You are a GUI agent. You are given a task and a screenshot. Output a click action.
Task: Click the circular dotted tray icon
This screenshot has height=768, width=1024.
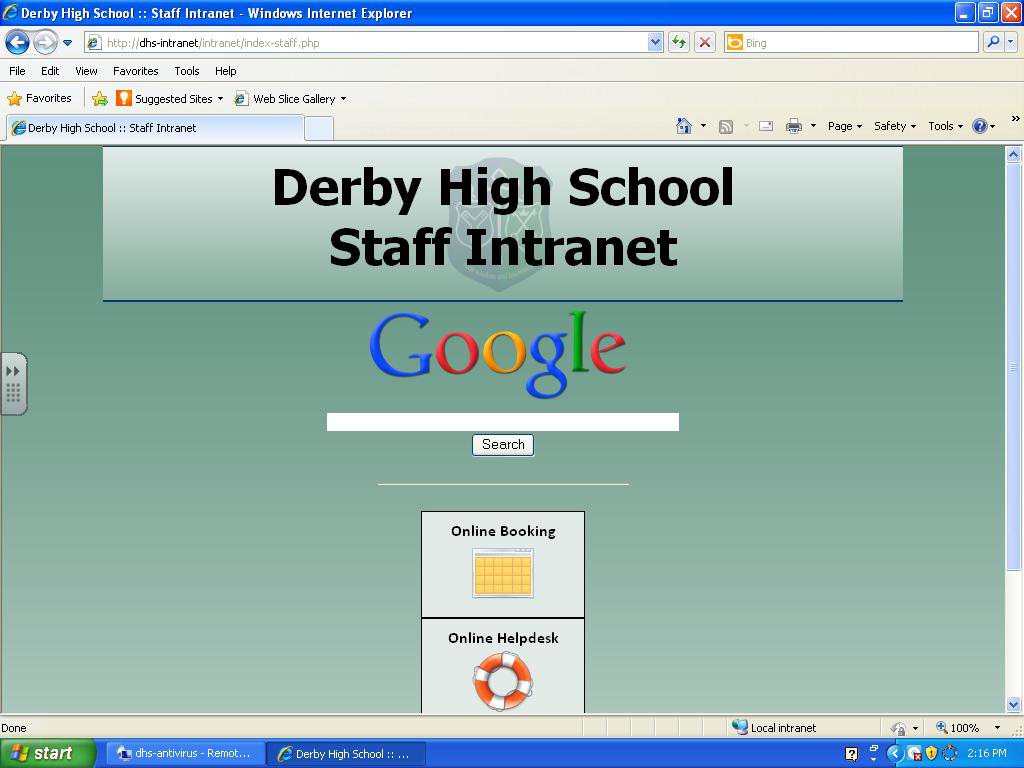950,754
